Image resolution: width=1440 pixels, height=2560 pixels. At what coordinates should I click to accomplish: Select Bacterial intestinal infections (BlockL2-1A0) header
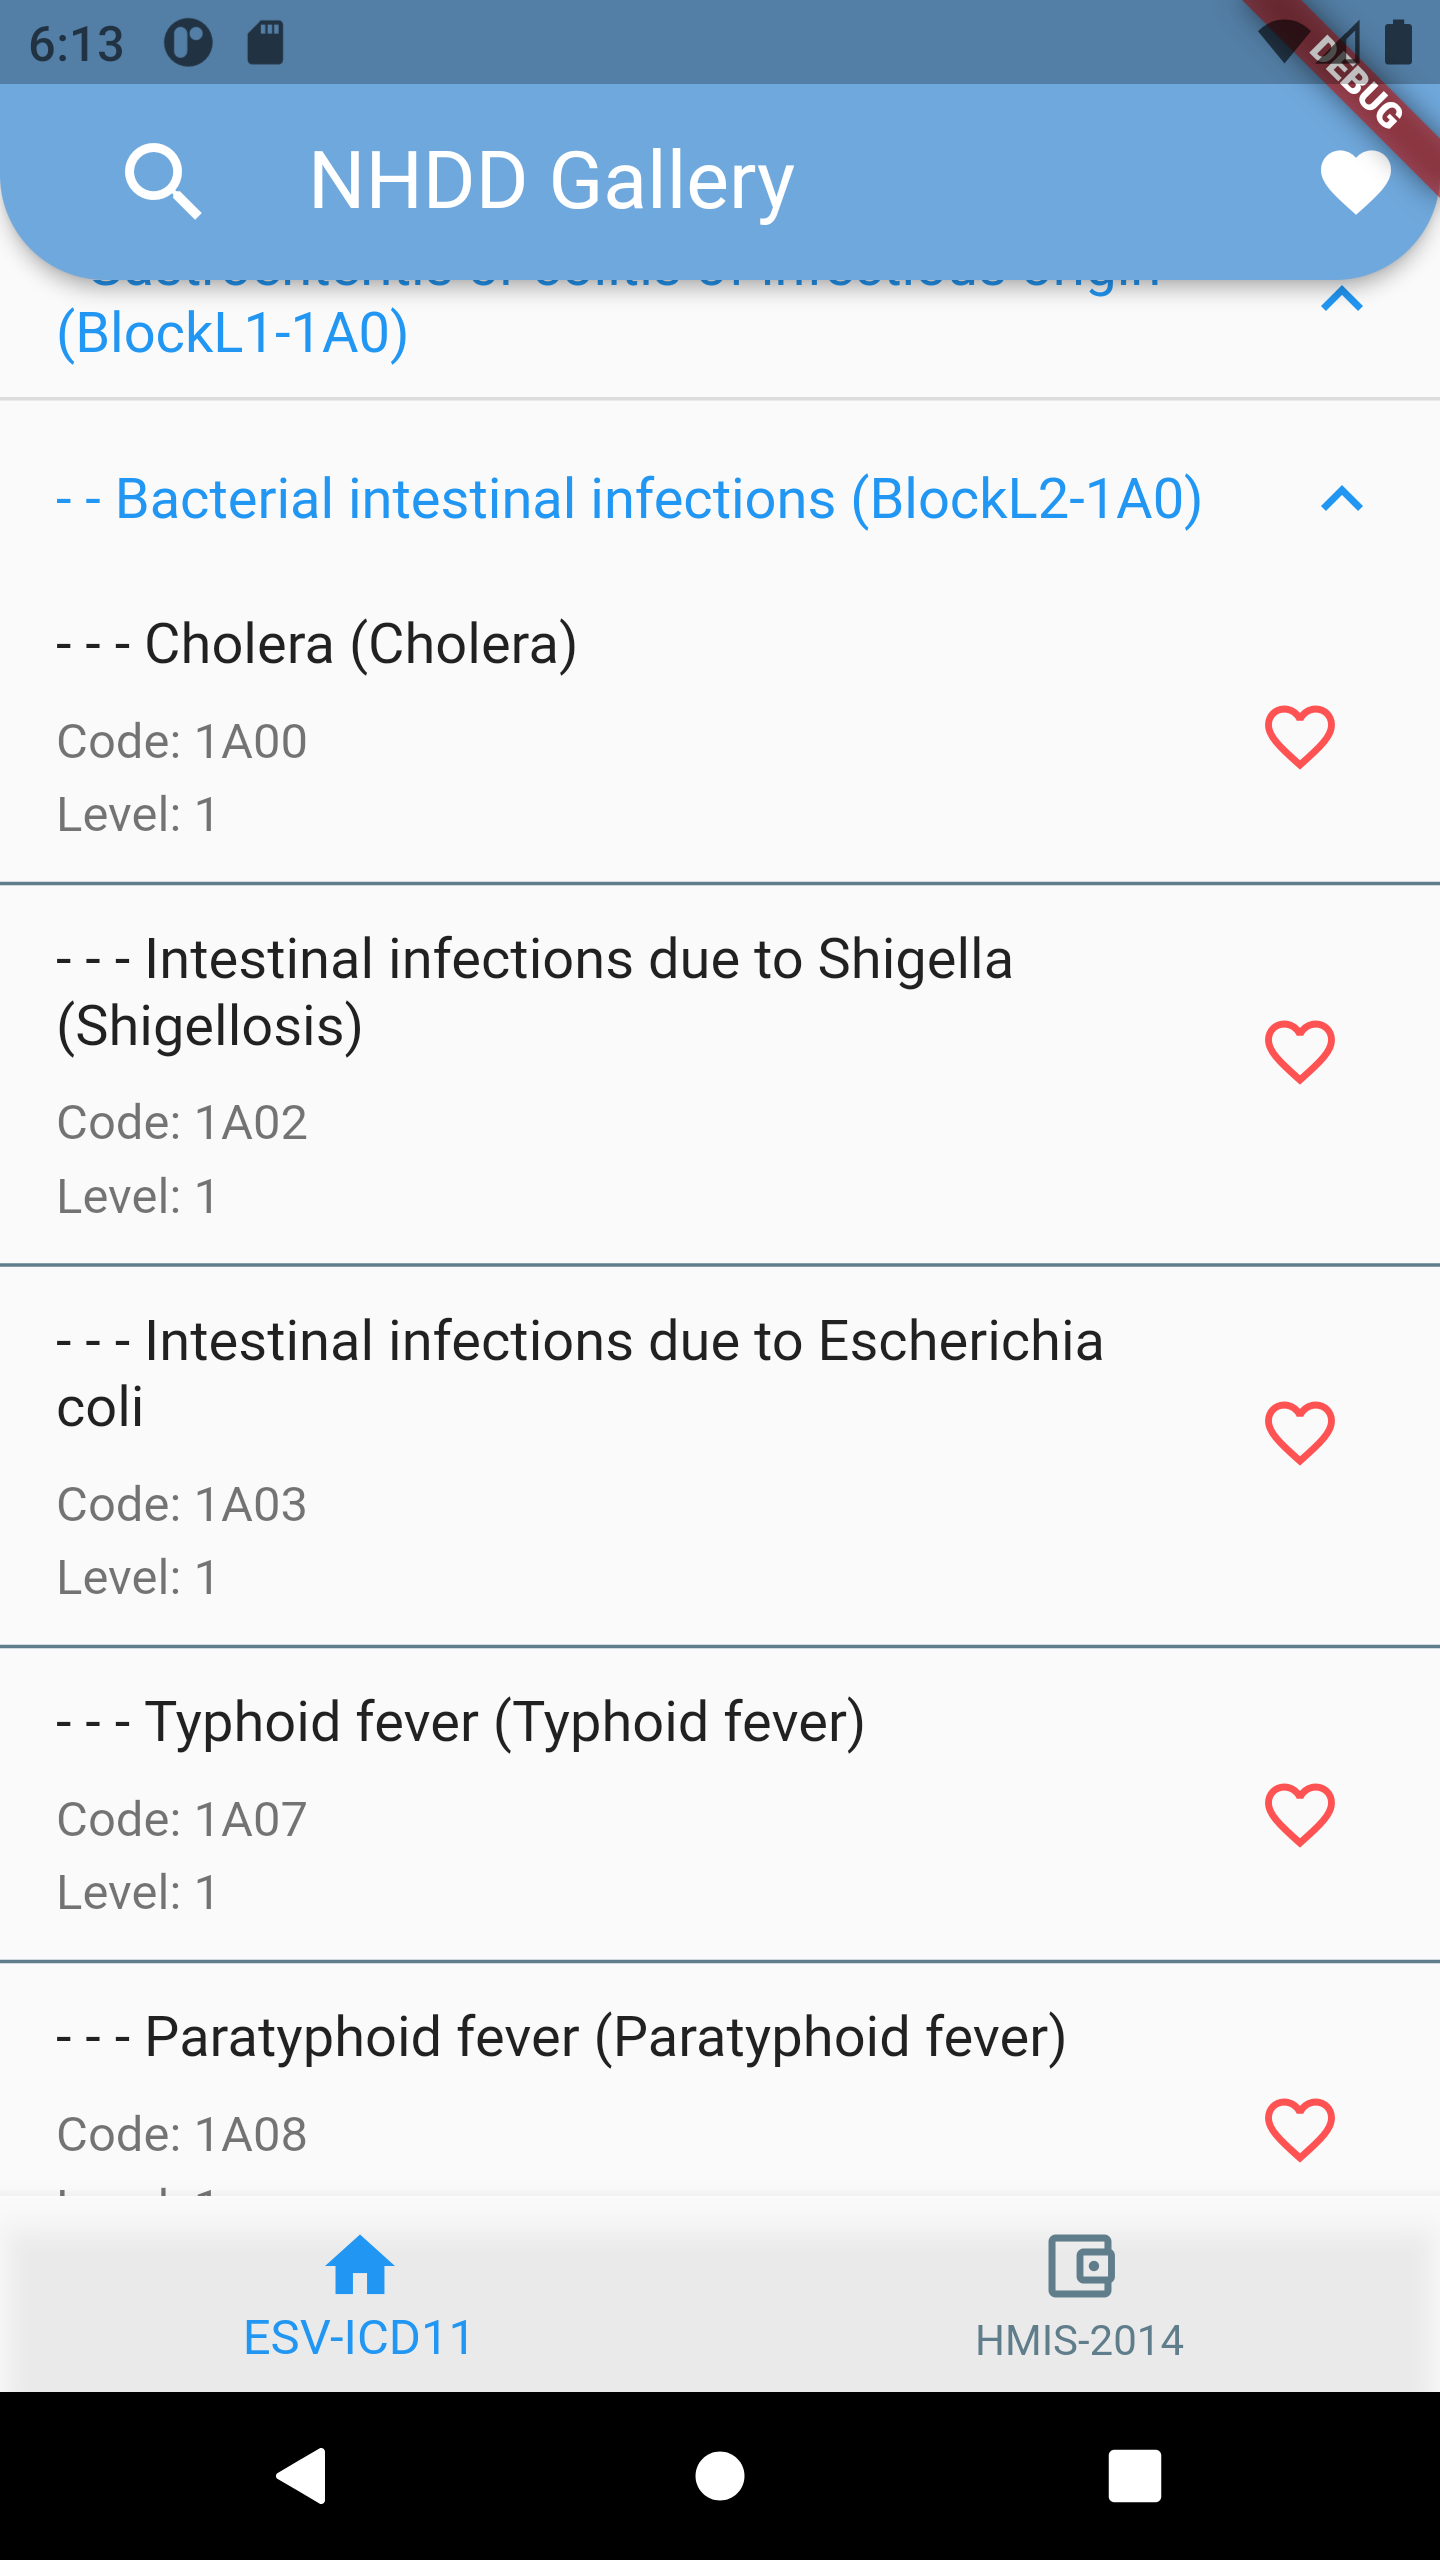click(x=630, y=498)
